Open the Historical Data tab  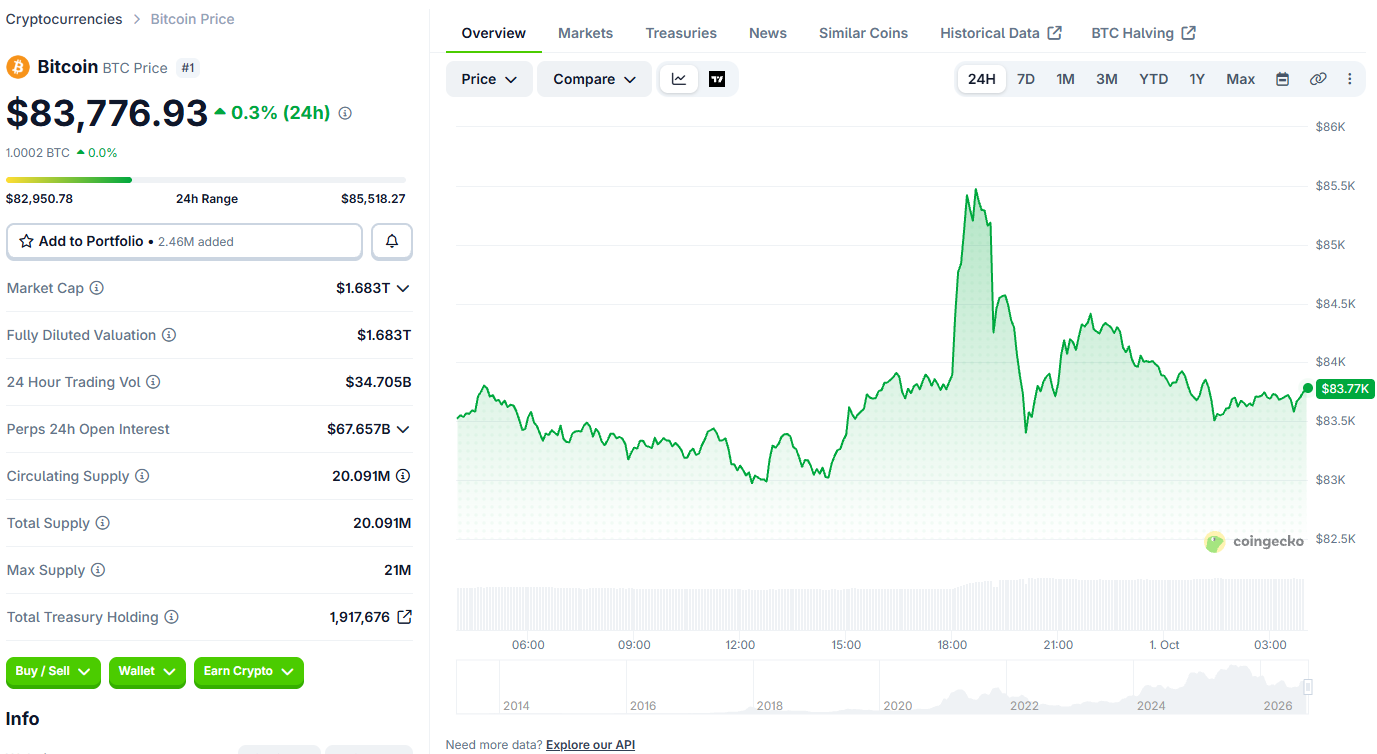[x=1001, y=33]
